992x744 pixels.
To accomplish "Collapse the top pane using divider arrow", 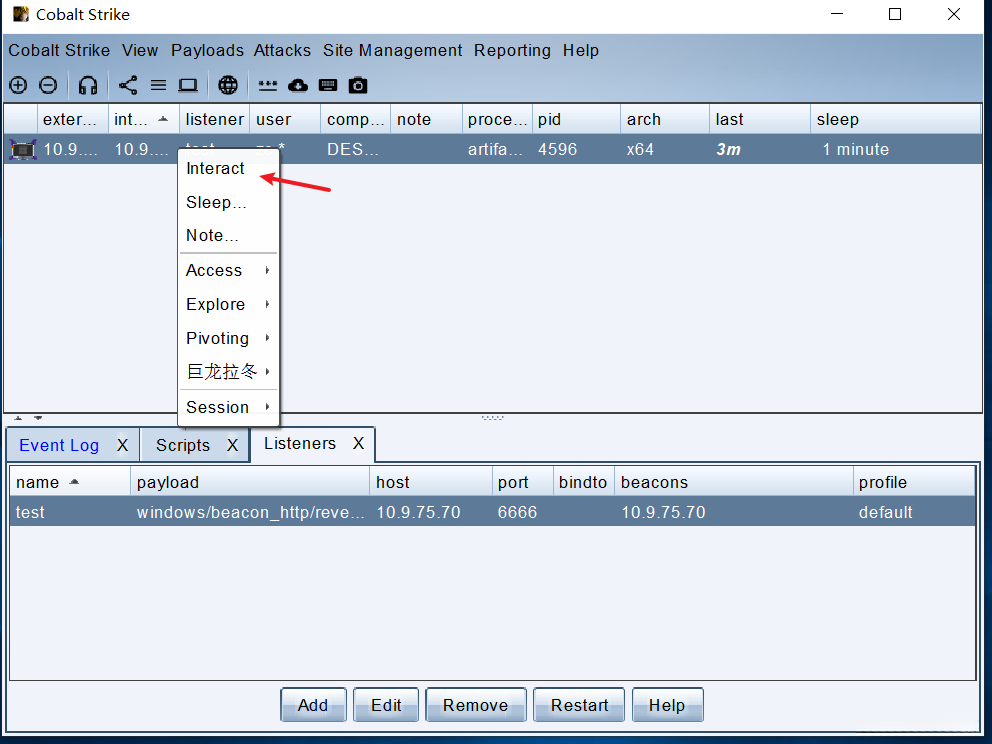I will [x=18, y=418].
